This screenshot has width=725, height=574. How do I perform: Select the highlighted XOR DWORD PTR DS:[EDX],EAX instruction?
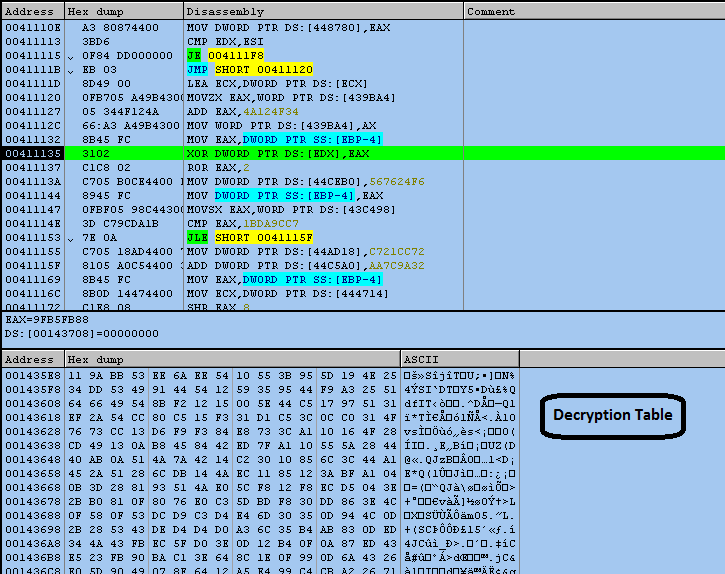click(278, 154)
